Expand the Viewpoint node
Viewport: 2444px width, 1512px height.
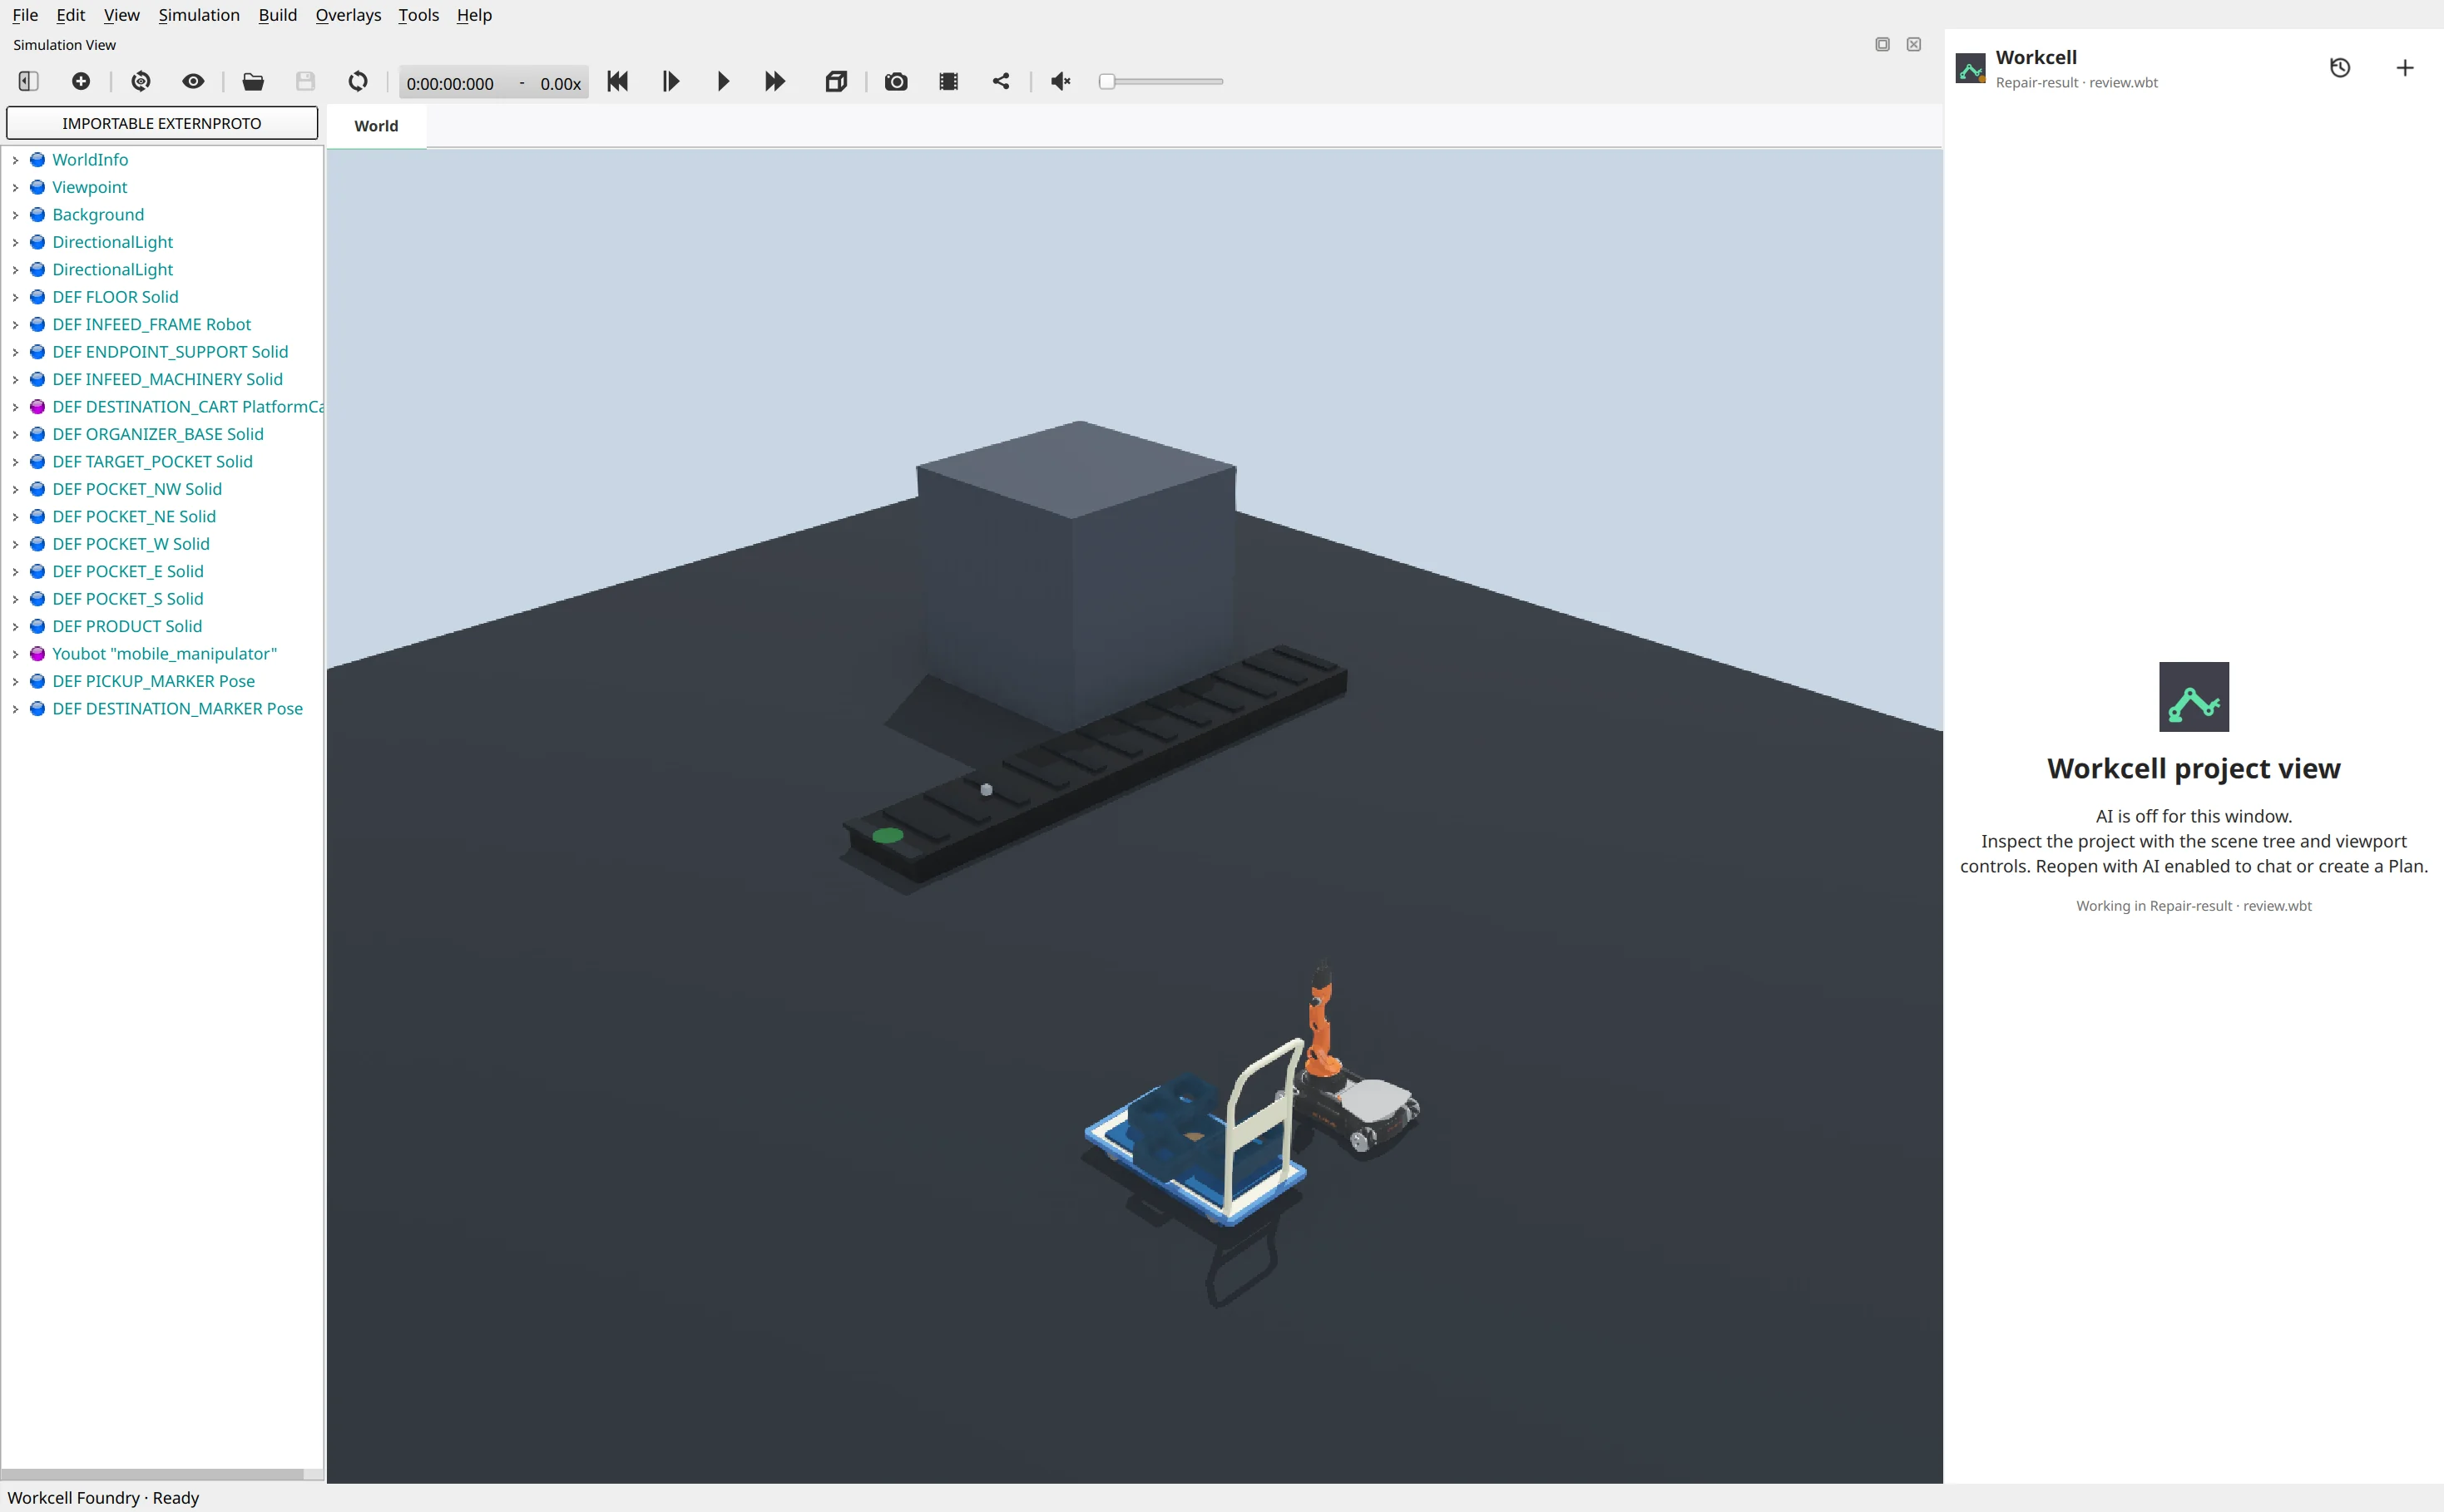point(15,187)
